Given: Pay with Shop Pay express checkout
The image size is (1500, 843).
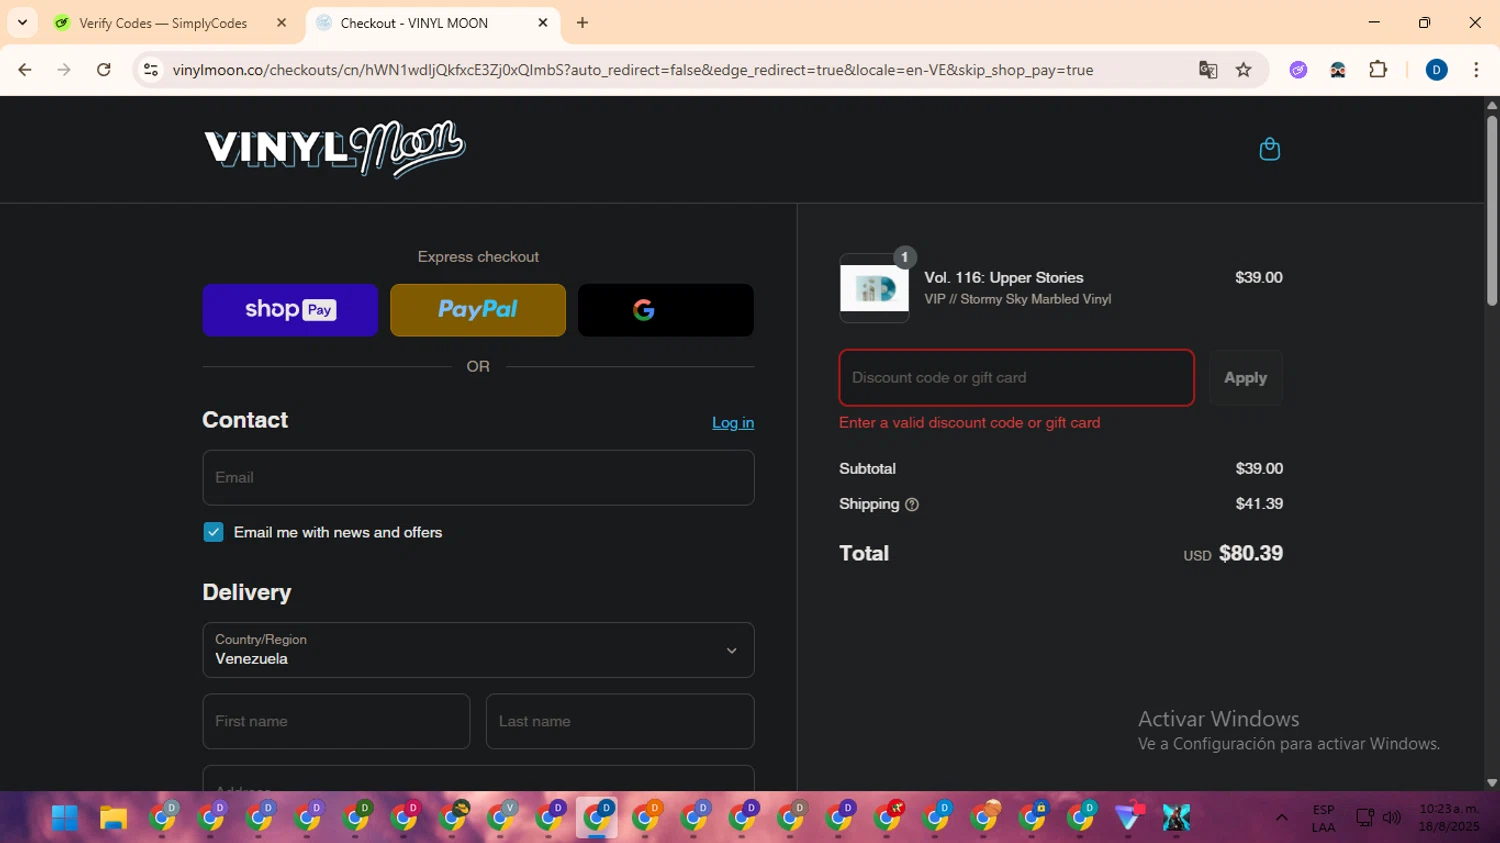Looking at the screenshot, I should [290, 310].
